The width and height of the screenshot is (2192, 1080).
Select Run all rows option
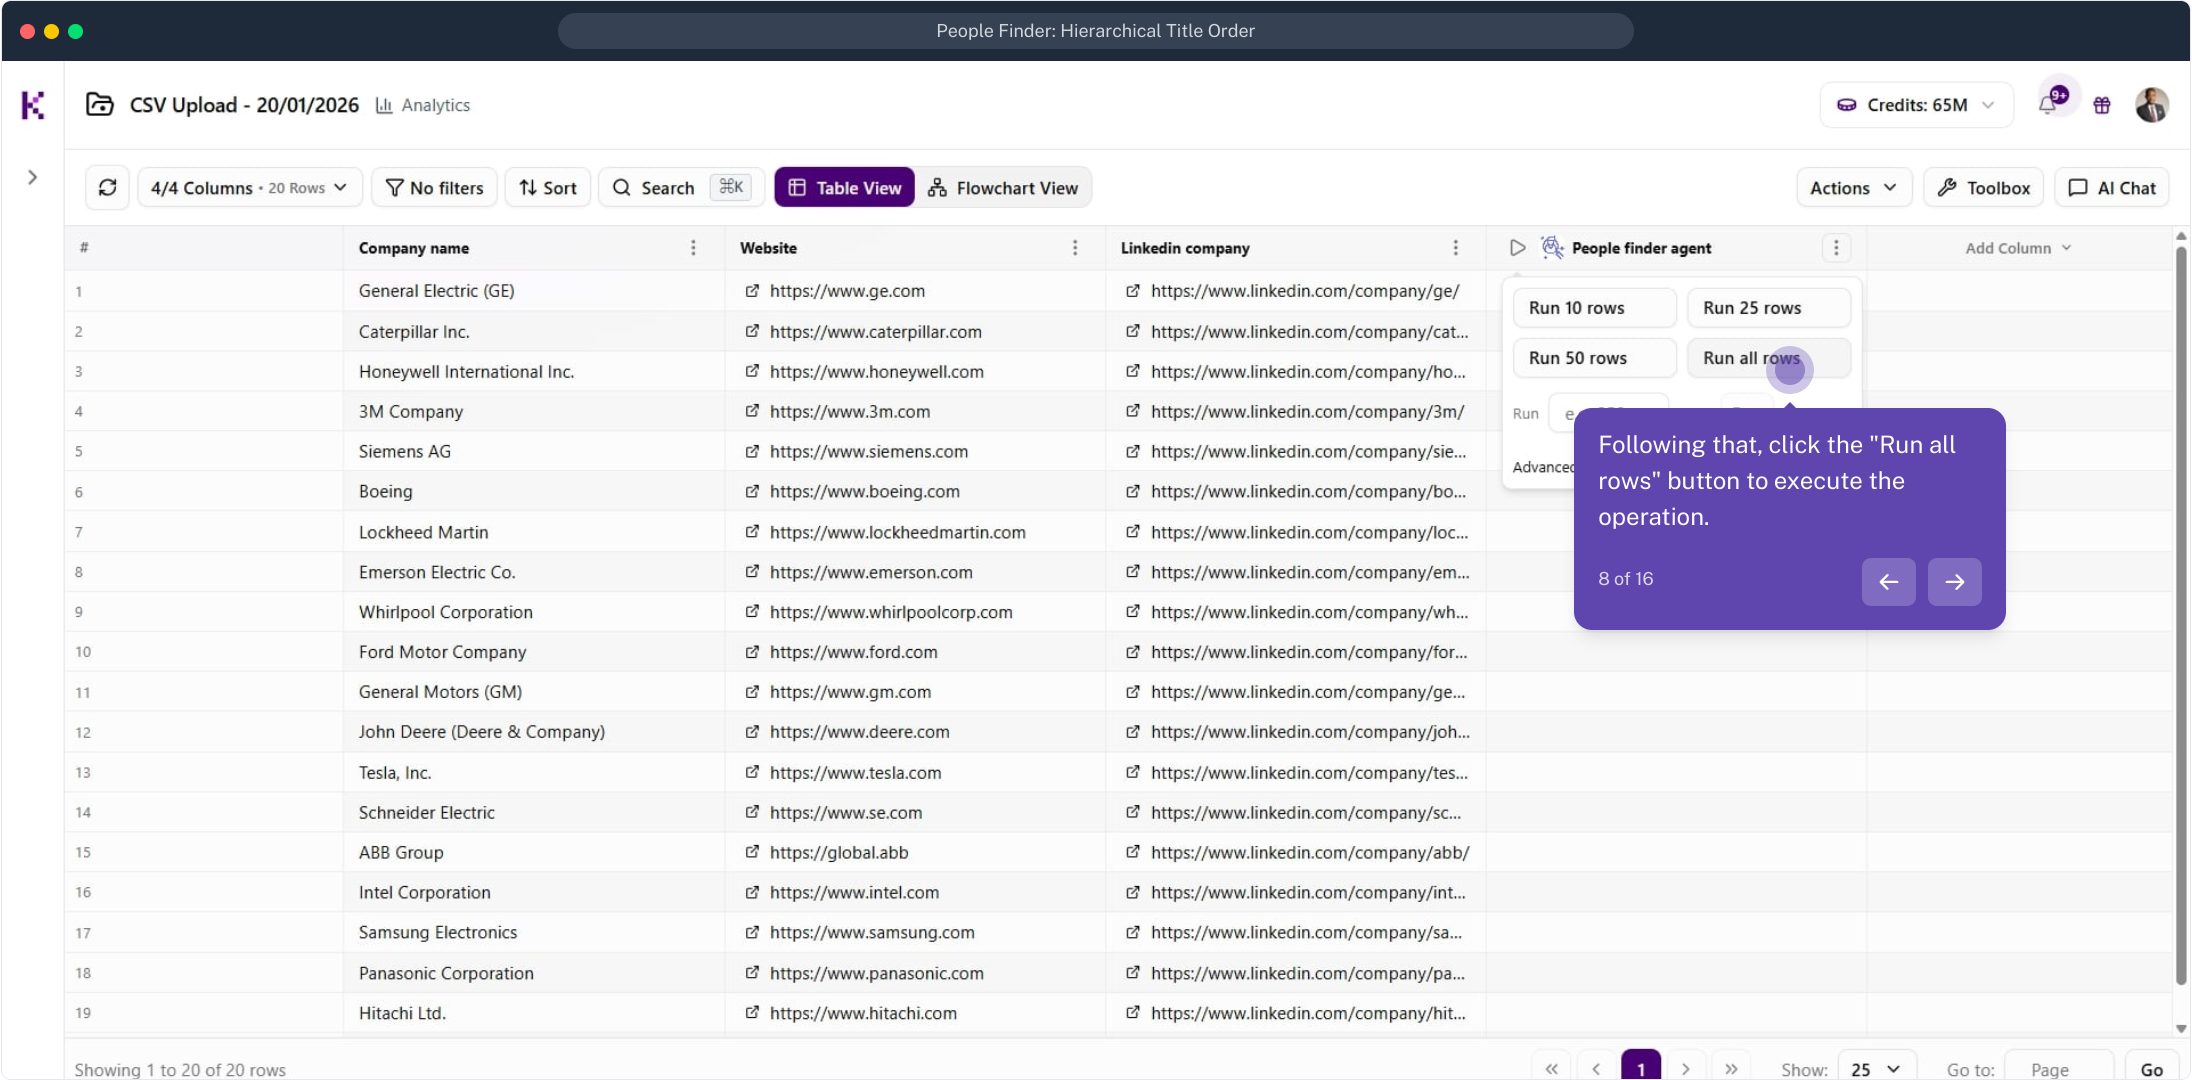tap(1769, 358)
